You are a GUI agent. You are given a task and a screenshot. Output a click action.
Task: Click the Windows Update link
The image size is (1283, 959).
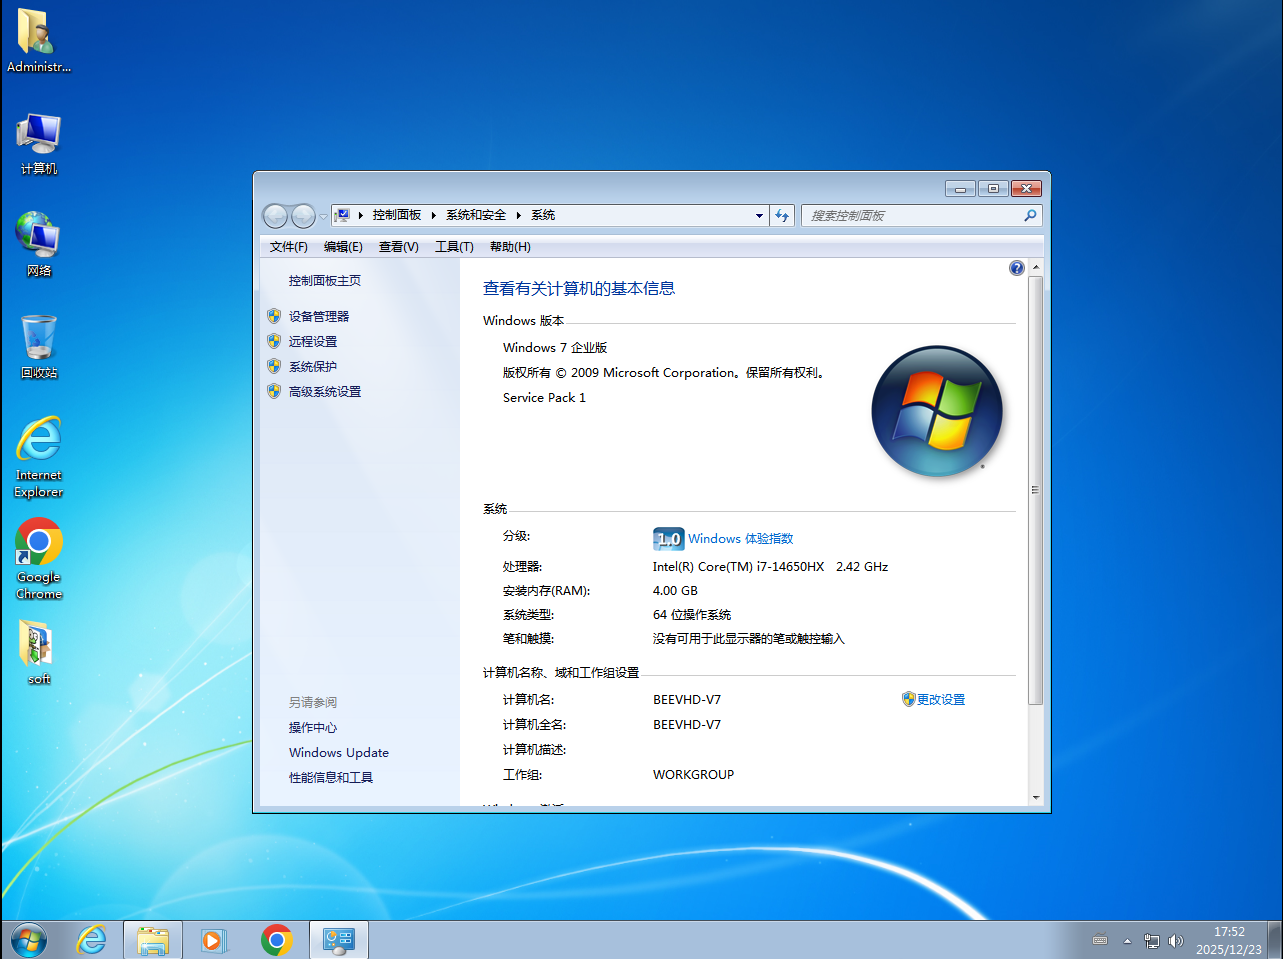[x=338, y=753]
